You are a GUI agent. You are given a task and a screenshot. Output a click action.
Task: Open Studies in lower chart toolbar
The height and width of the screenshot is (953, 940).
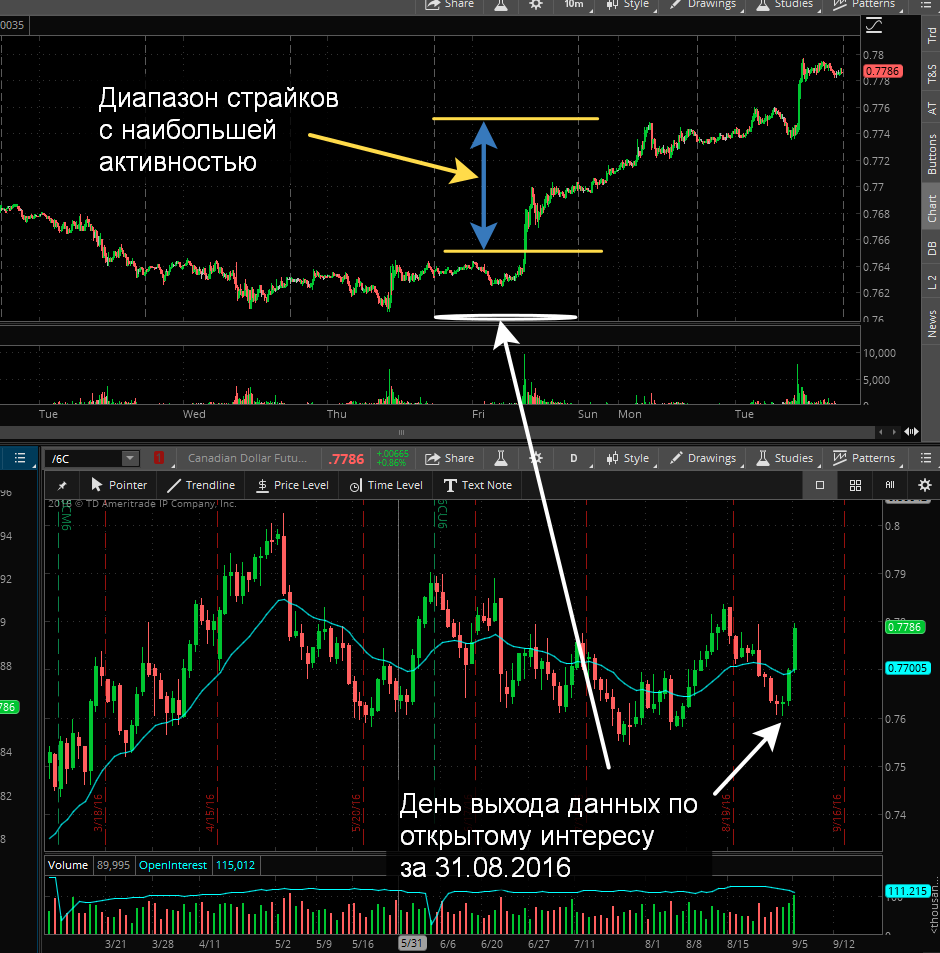click(x=785, y=458)
